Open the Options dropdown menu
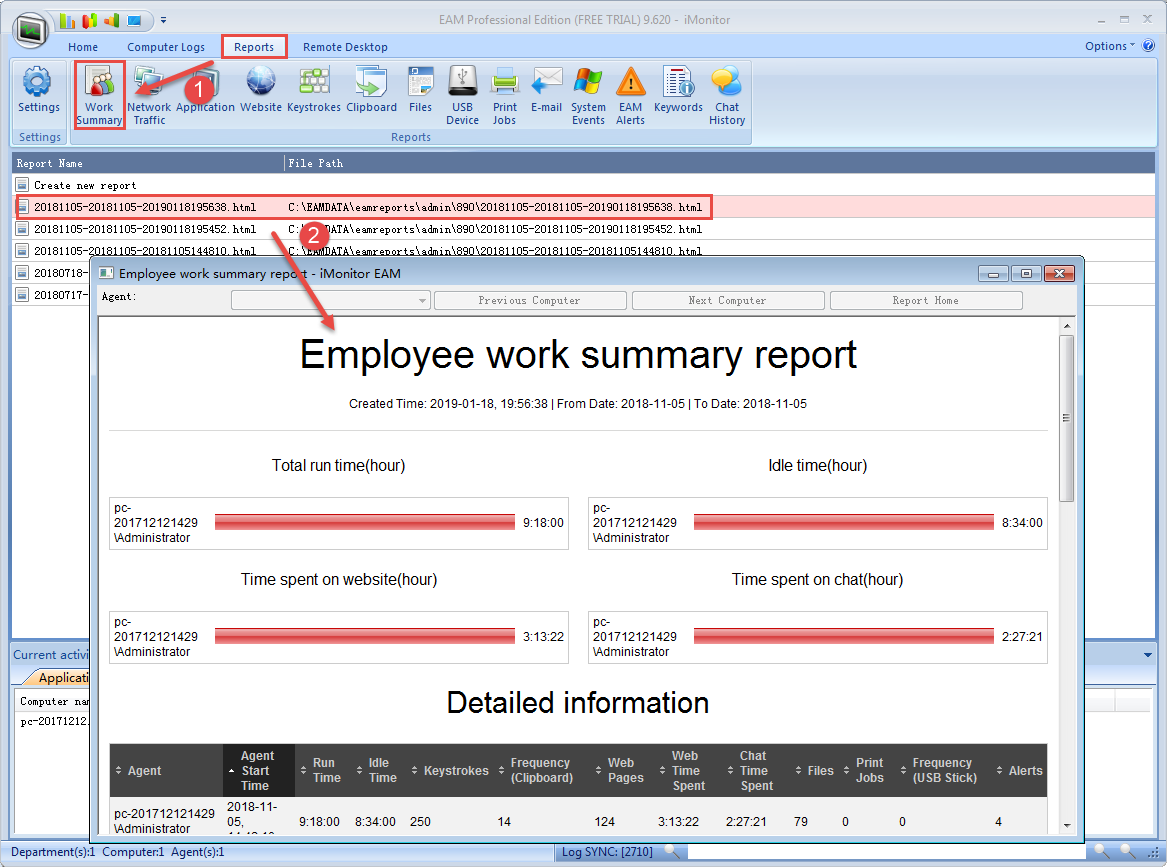The width and height of the screenshot is (1167, 867). coord(1110,46)
